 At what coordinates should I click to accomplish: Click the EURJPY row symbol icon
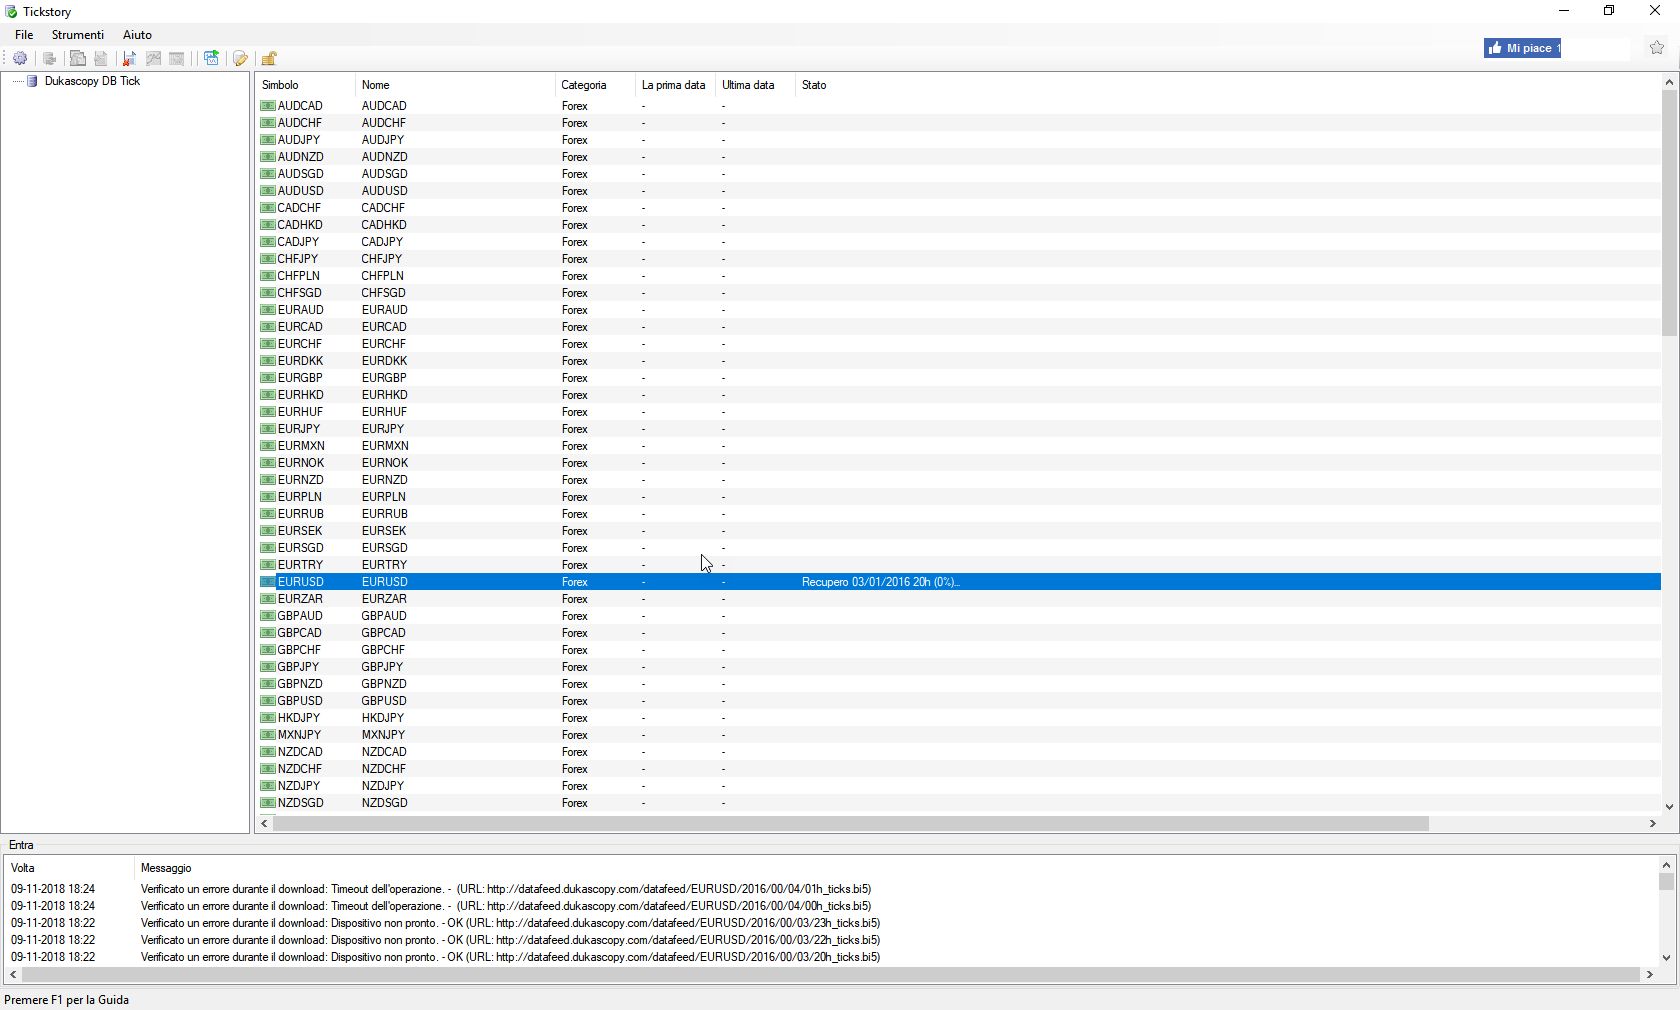click(267, 429)
